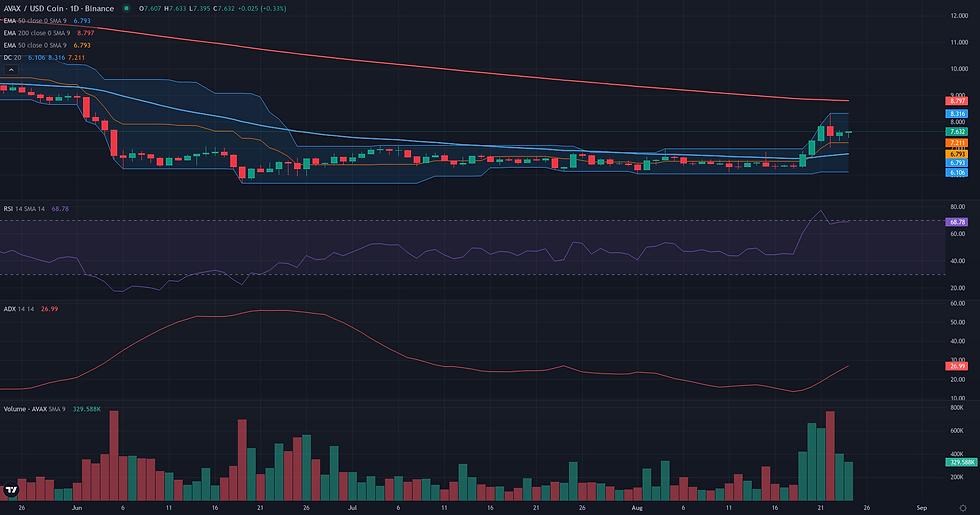Click the red 8.797 price scale tag

956,101
